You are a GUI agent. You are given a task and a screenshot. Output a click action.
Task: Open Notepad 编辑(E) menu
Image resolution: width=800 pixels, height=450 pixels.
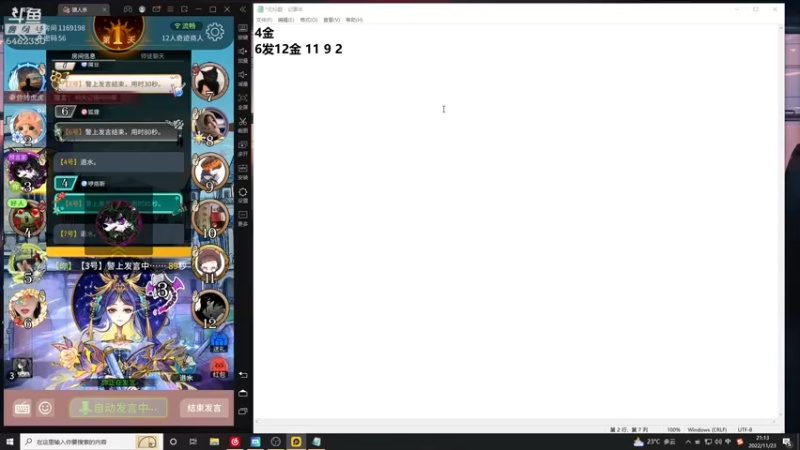pyautogui.click(x=286, y=20)
